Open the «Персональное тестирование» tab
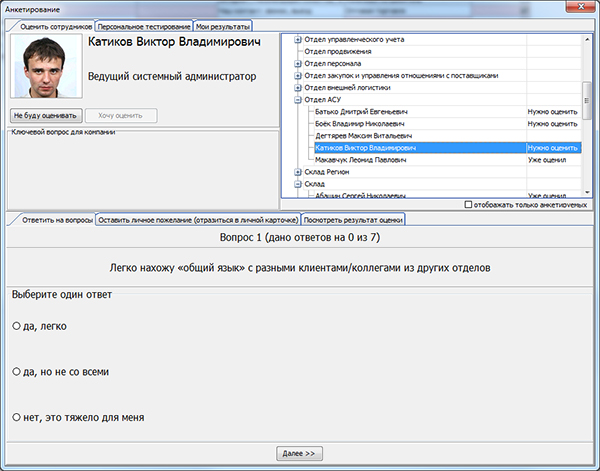 click(144, 25)
